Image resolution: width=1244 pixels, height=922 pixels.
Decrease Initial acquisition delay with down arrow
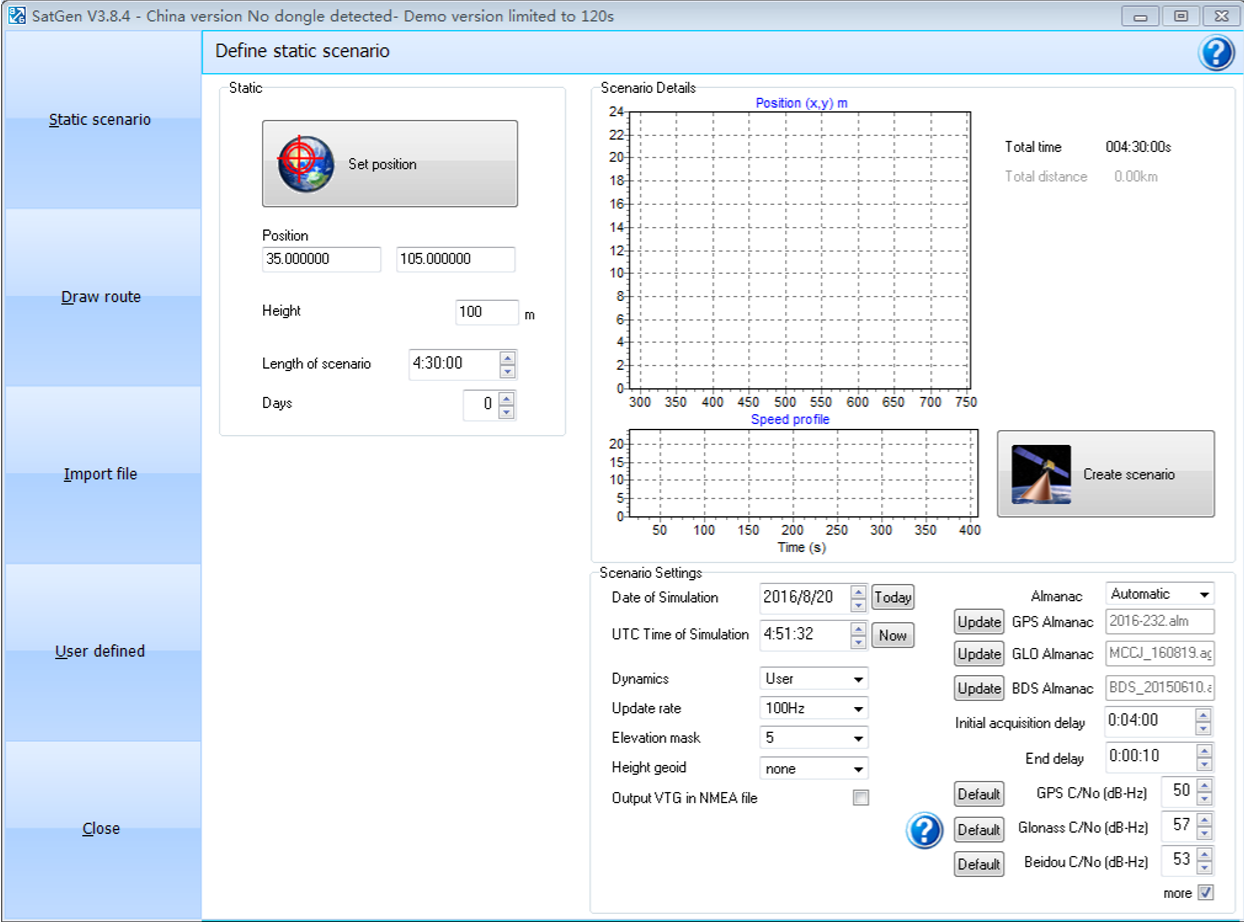coord(1203,728)
